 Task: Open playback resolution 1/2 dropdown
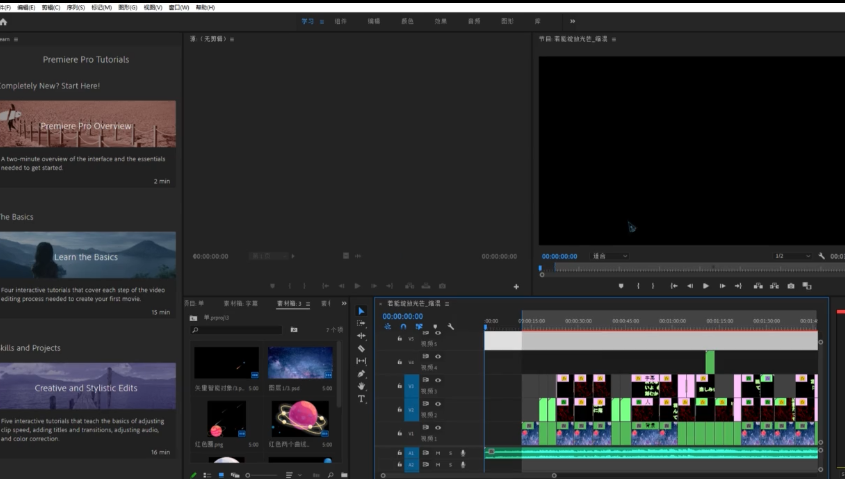[x=792, y=256]
